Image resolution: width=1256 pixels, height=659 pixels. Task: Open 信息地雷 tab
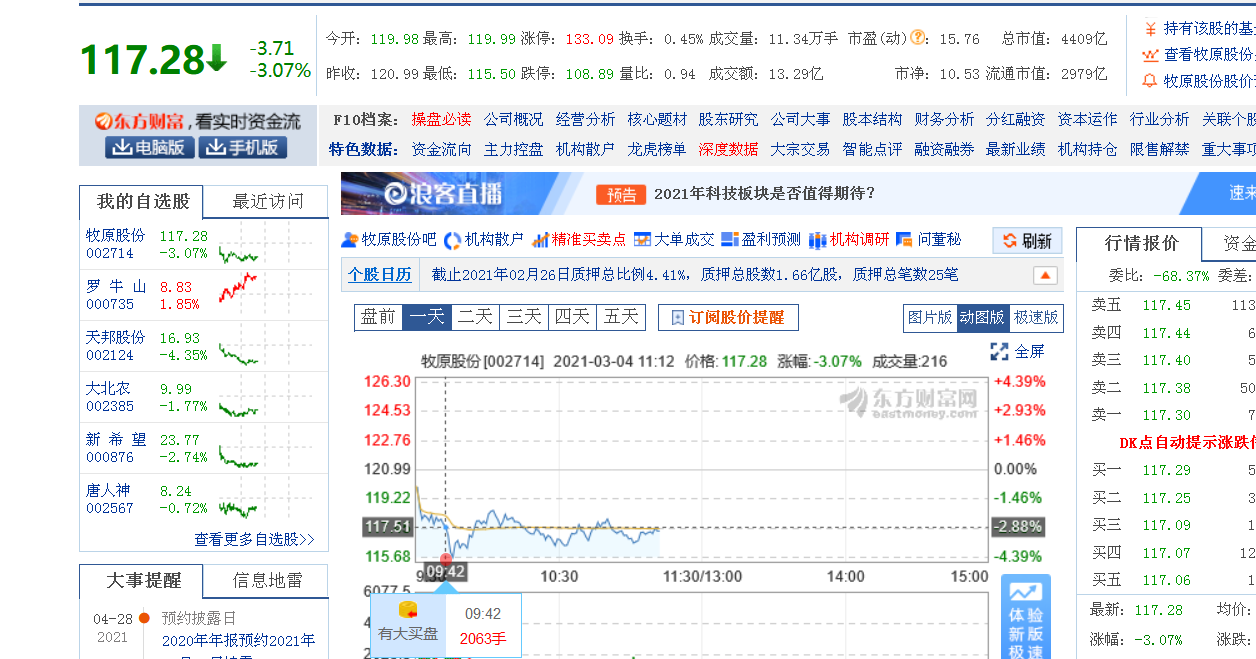click(x=267, y=581)
